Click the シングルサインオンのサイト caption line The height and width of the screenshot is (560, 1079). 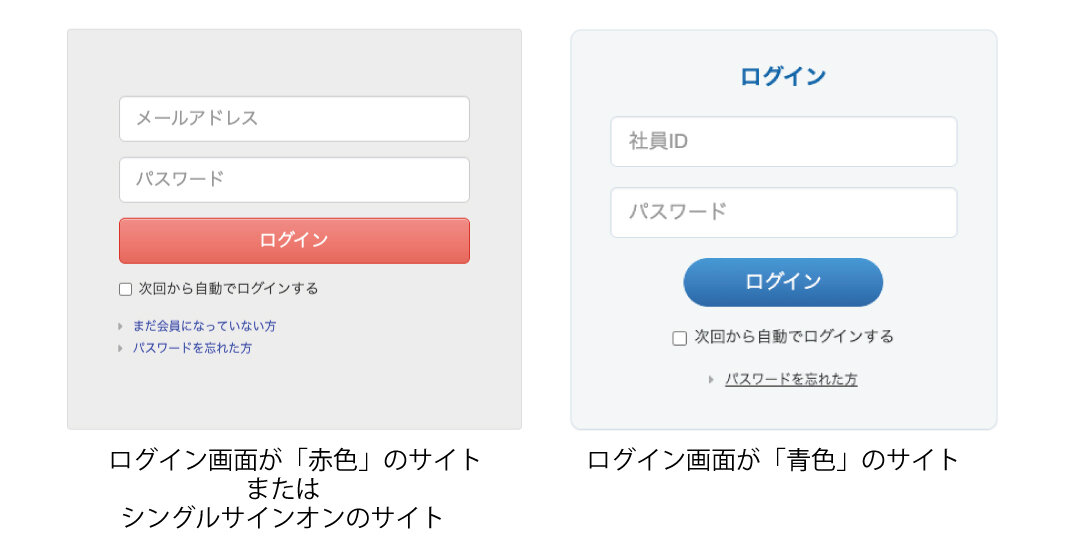282,517
